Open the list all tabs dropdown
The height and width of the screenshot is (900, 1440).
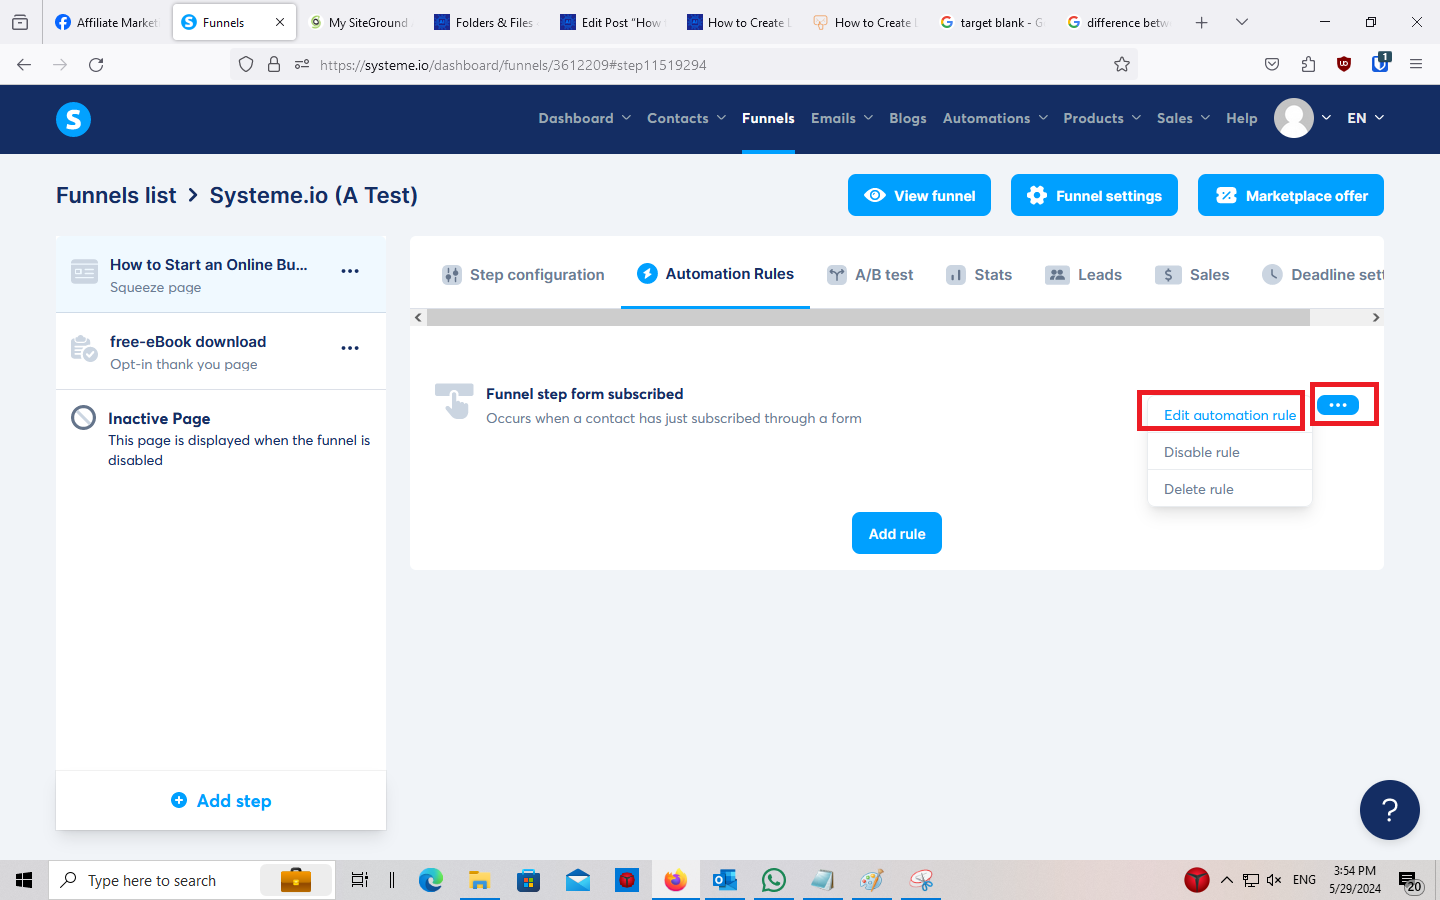tap(1242, 22)
